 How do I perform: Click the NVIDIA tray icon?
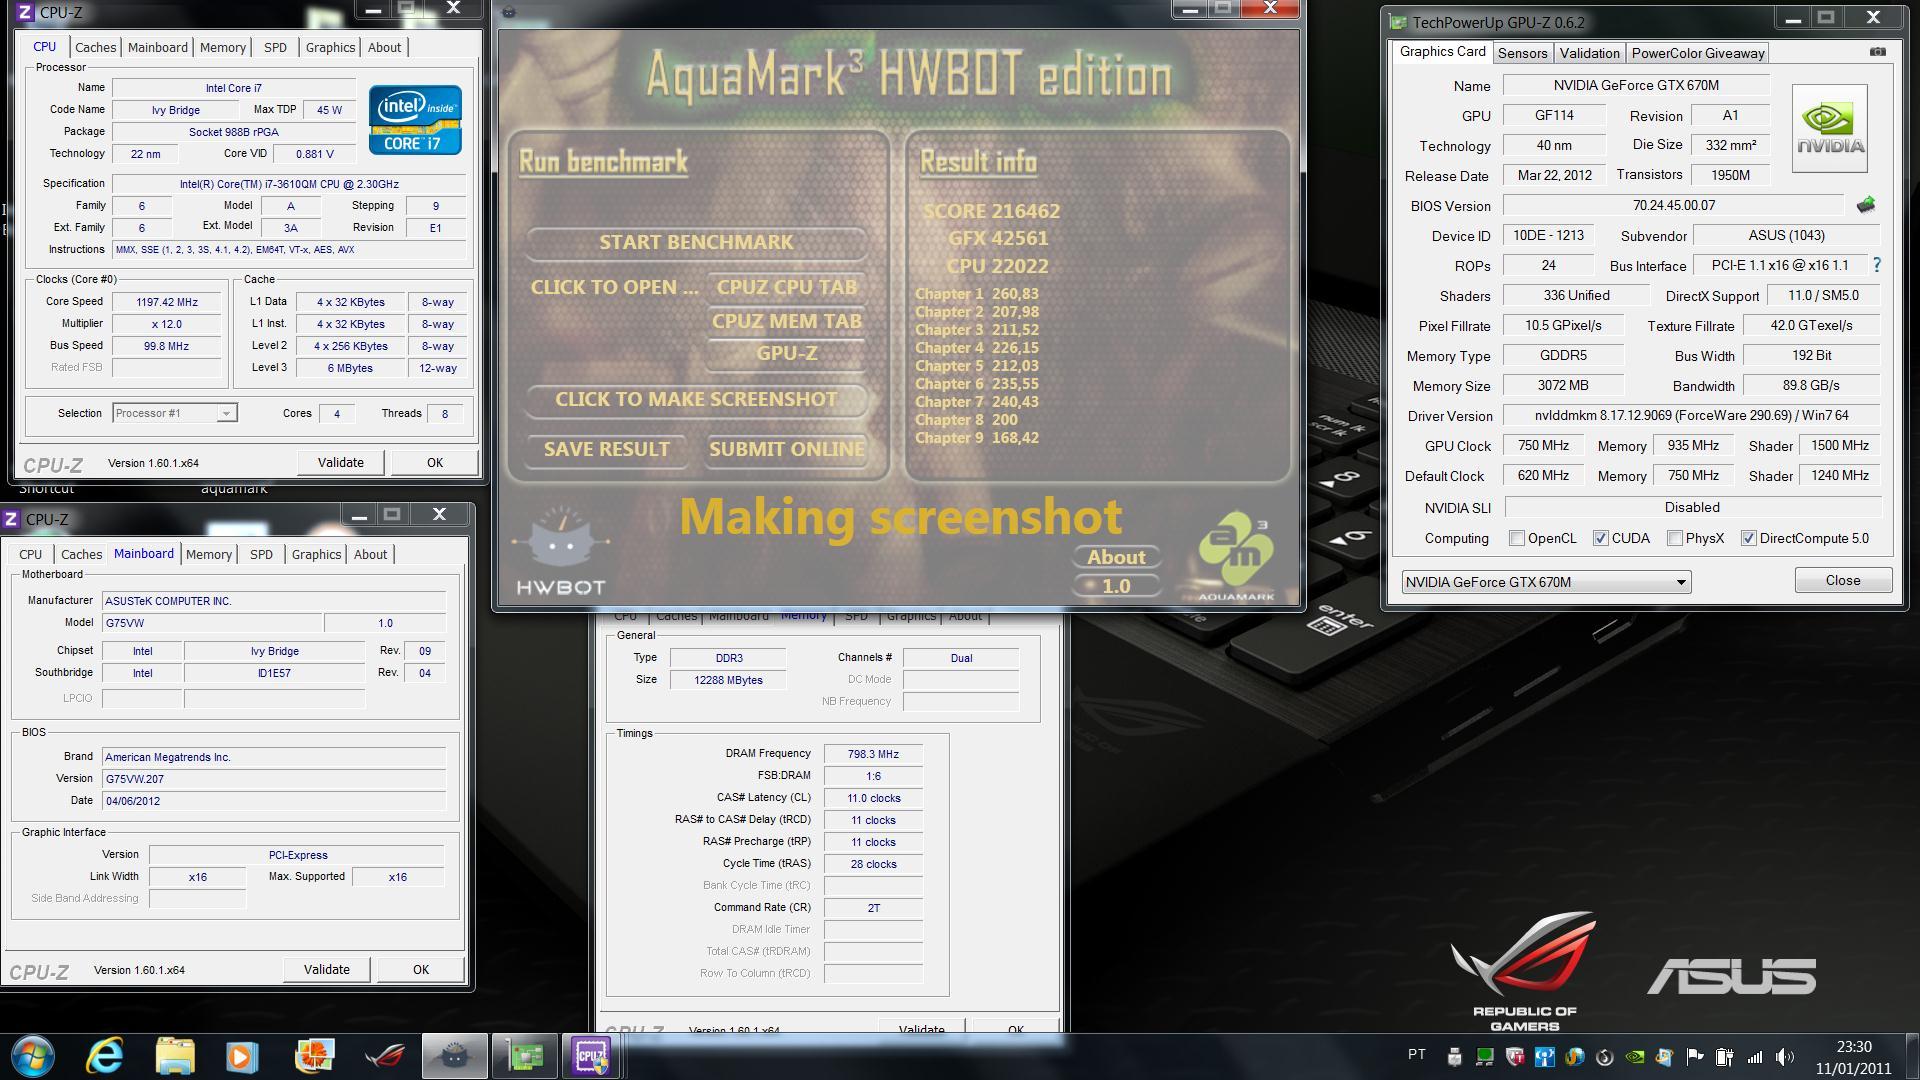coord(1635,1056)
